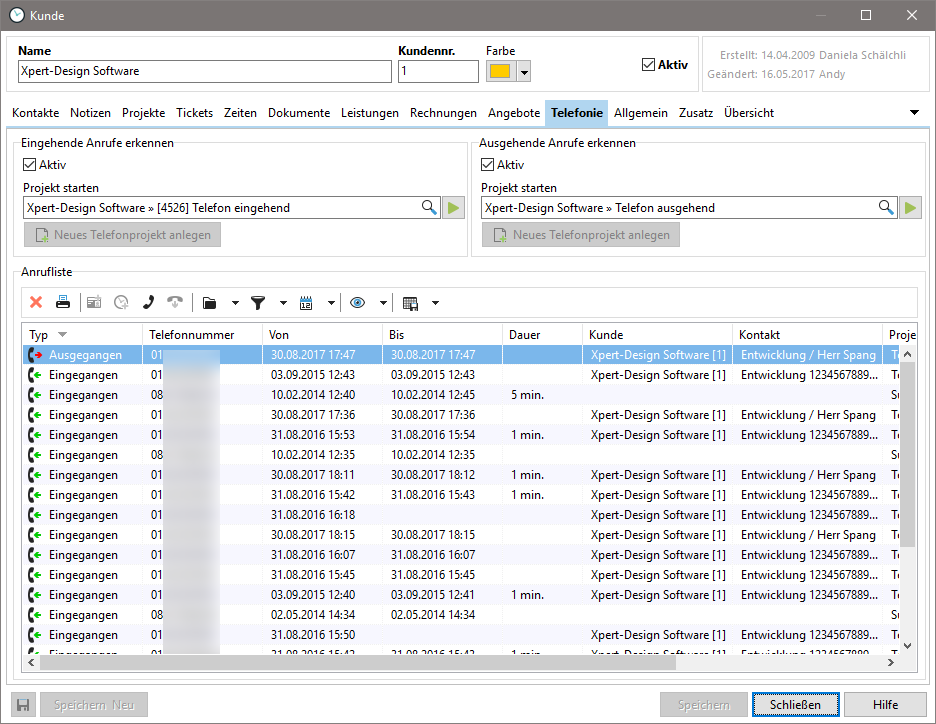Click the funnel filter icon
936x724 pixels.
(x=258, y=302)
